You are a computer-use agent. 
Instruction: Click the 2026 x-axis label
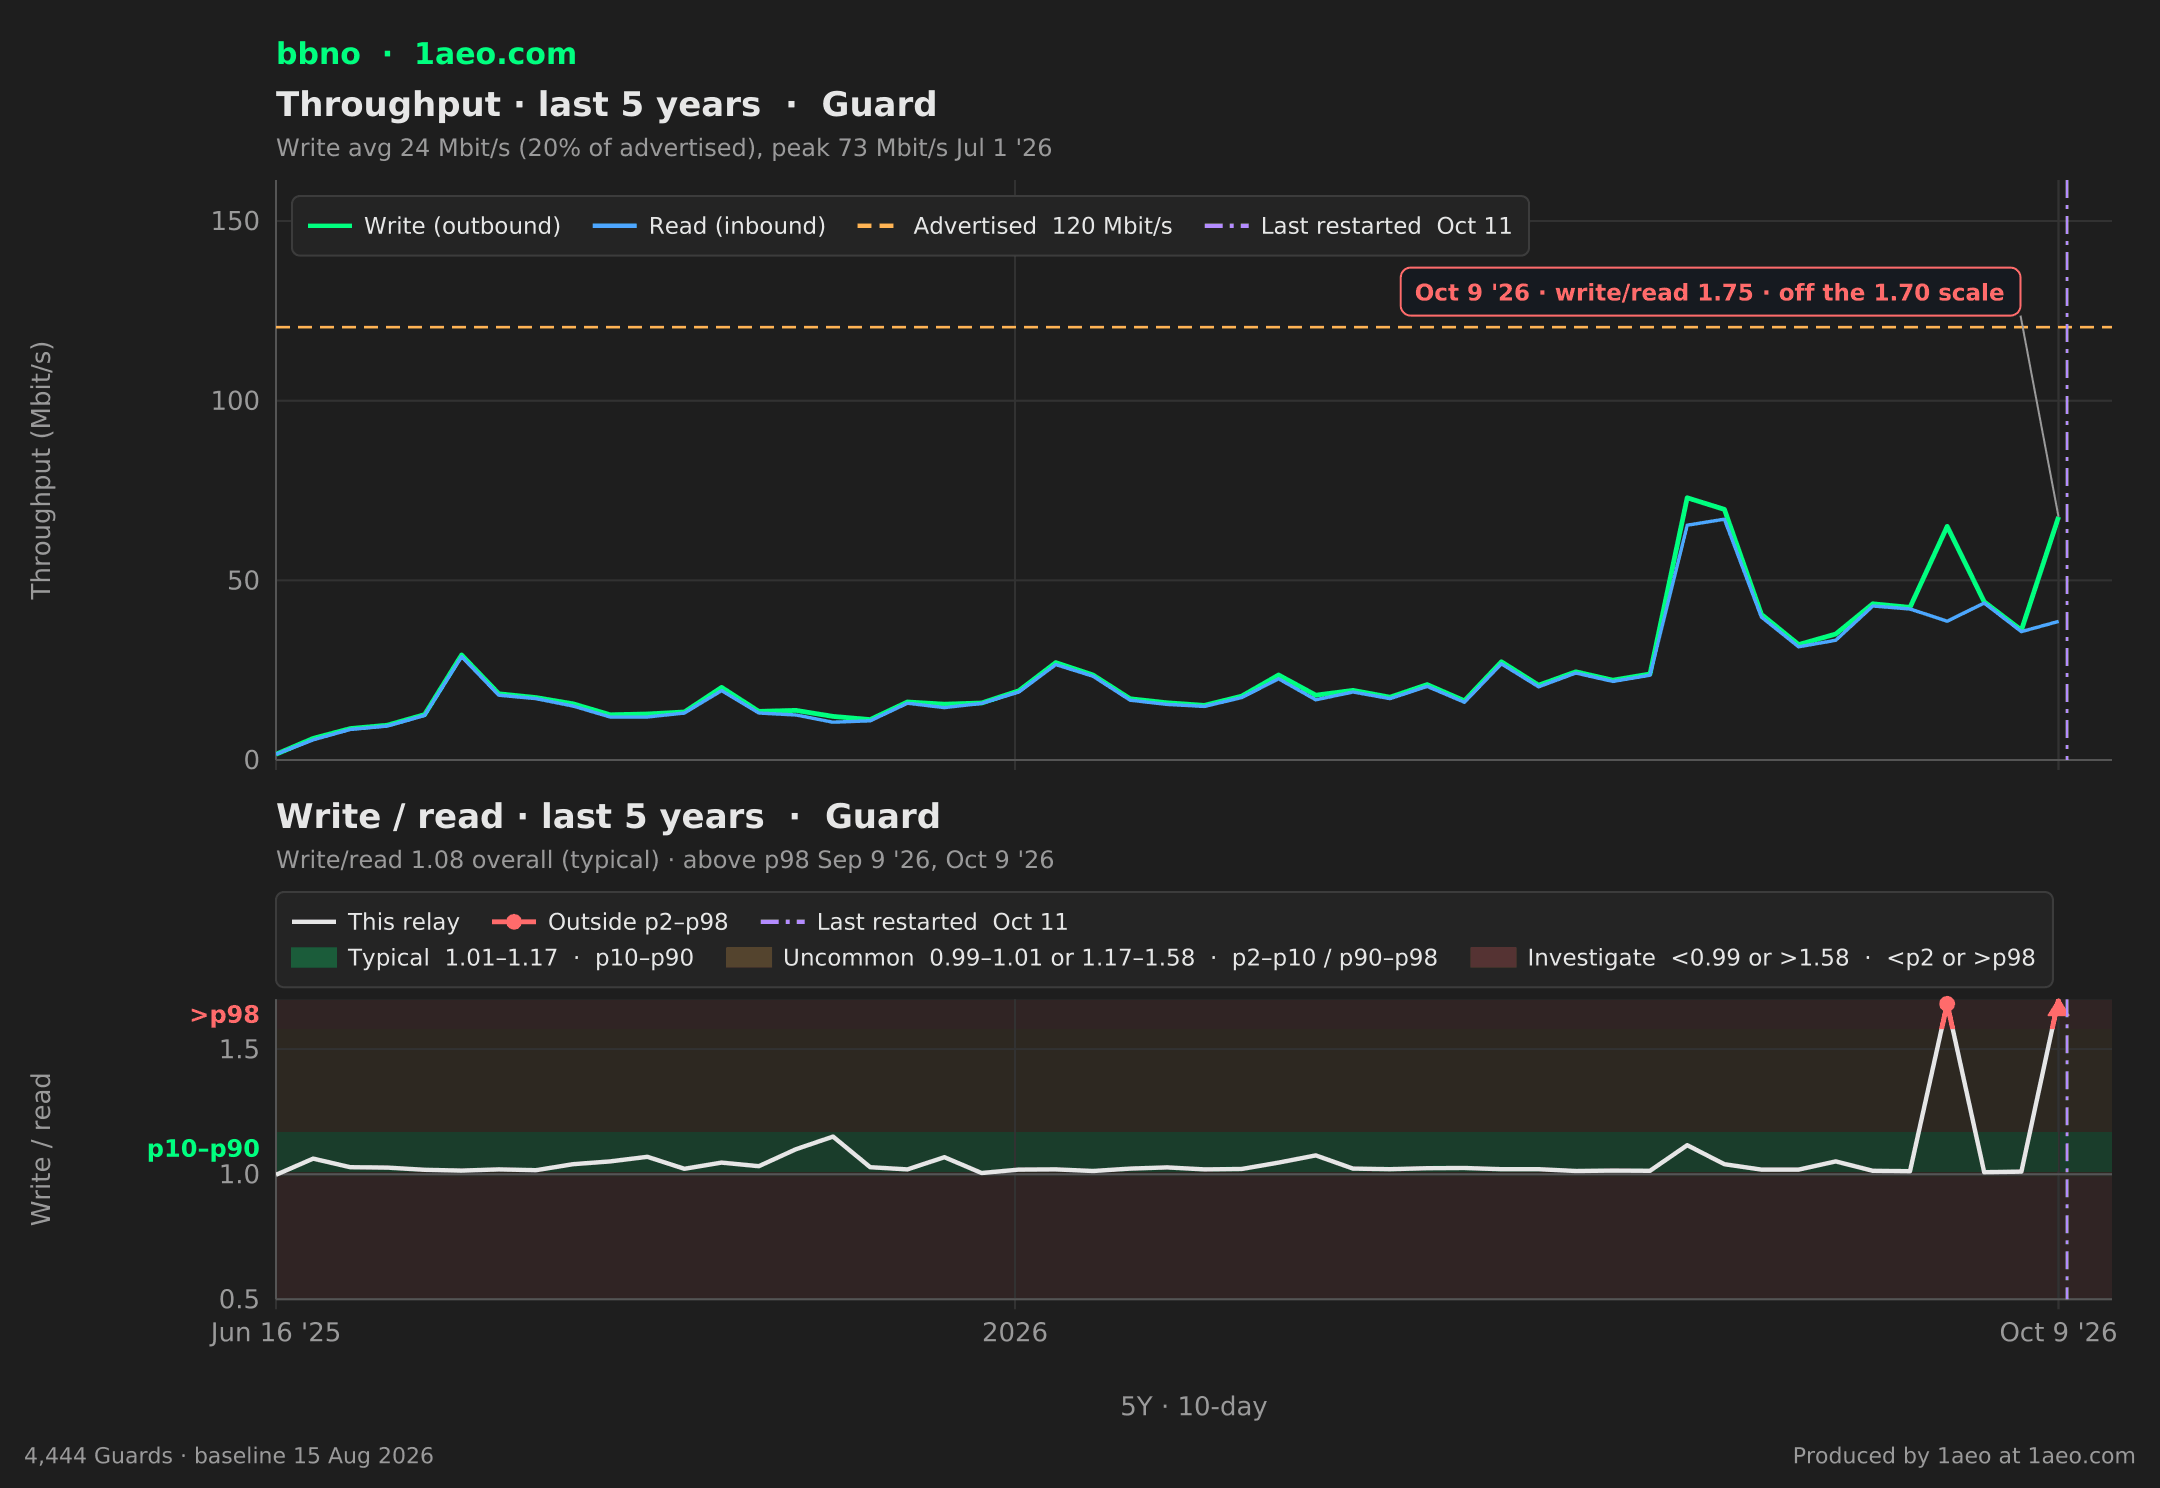pyautogui.click(x=1015, y=1333)
